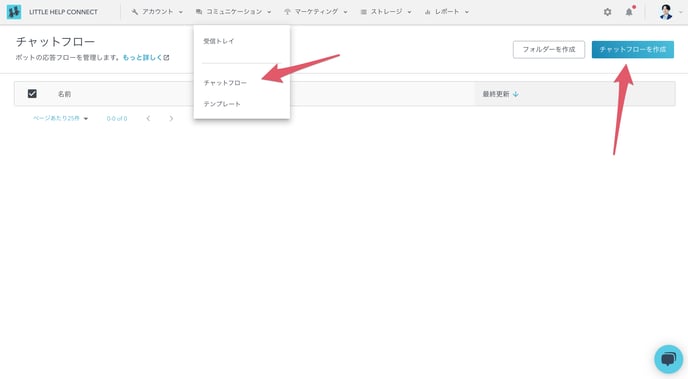Click the user profile avatar
The width and height of the screenshot is (688, 379).
click(666, 12)
